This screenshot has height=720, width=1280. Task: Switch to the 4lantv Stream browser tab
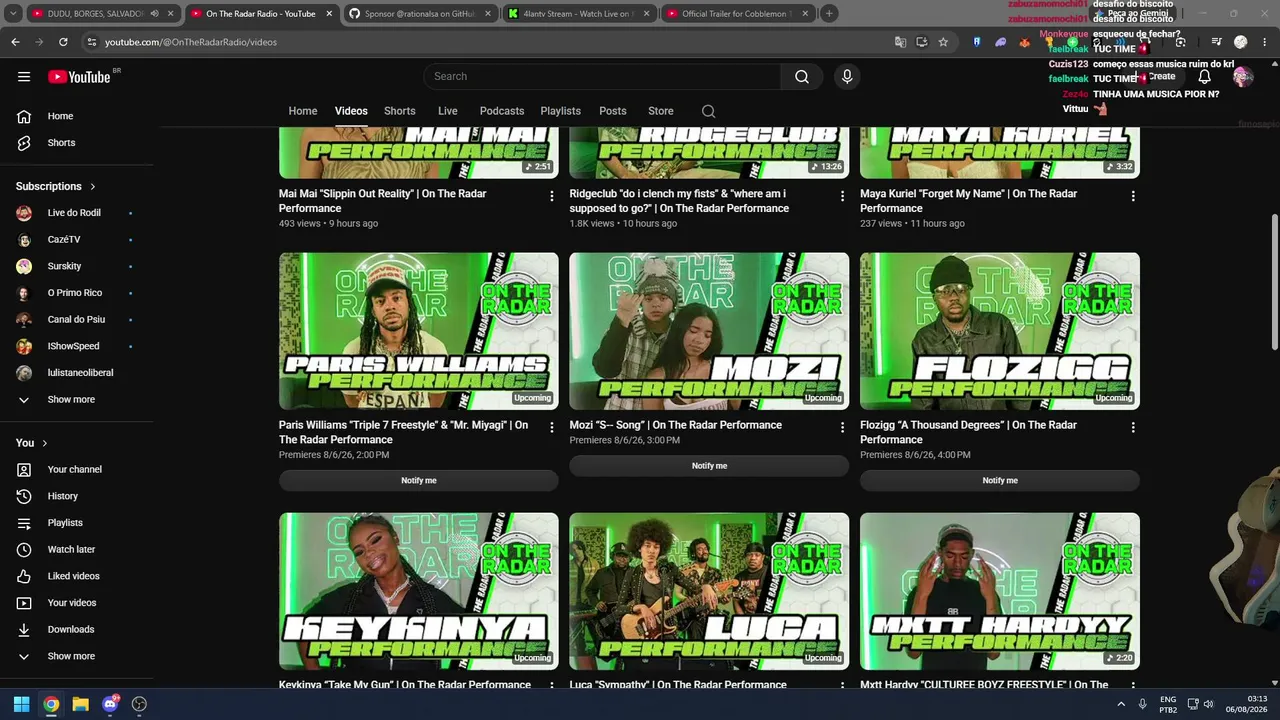pos(577,14)
